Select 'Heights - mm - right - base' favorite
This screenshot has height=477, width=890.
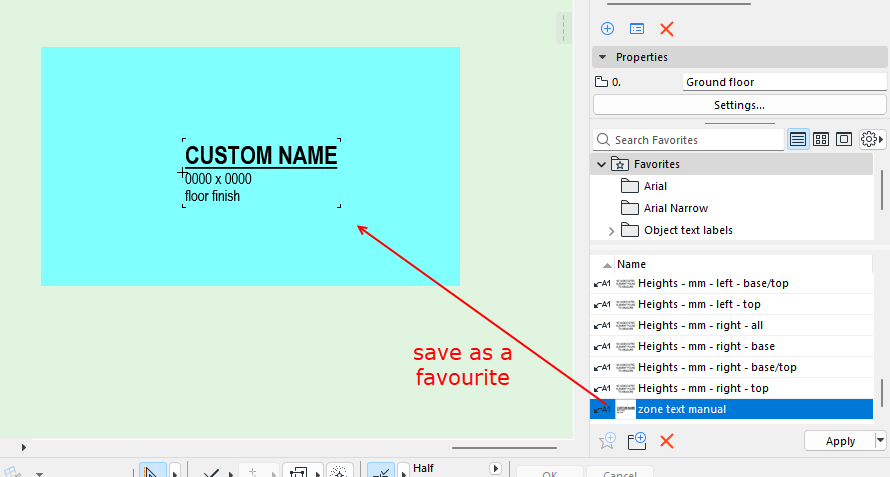[731, 346]
